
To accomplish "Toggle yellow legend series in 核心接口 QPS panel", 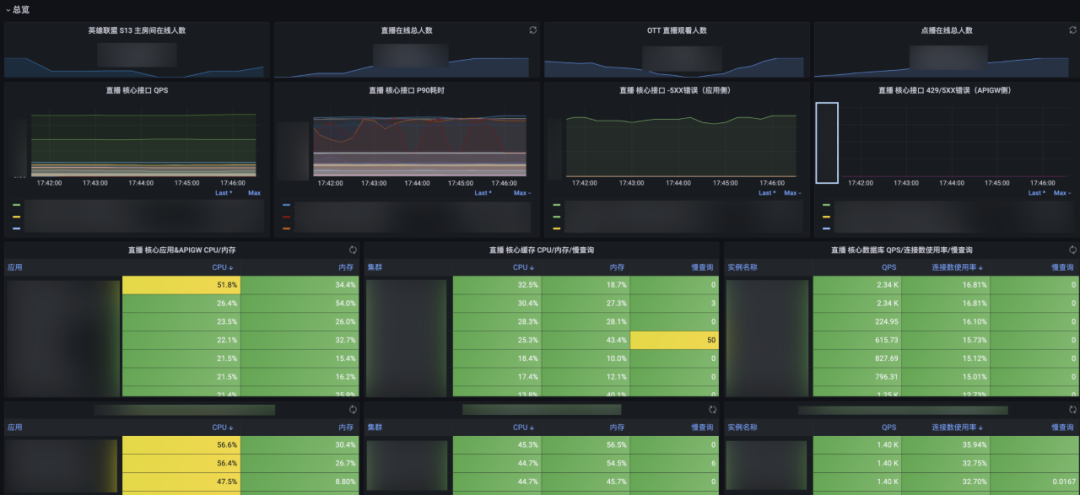I will coord(17,217).
